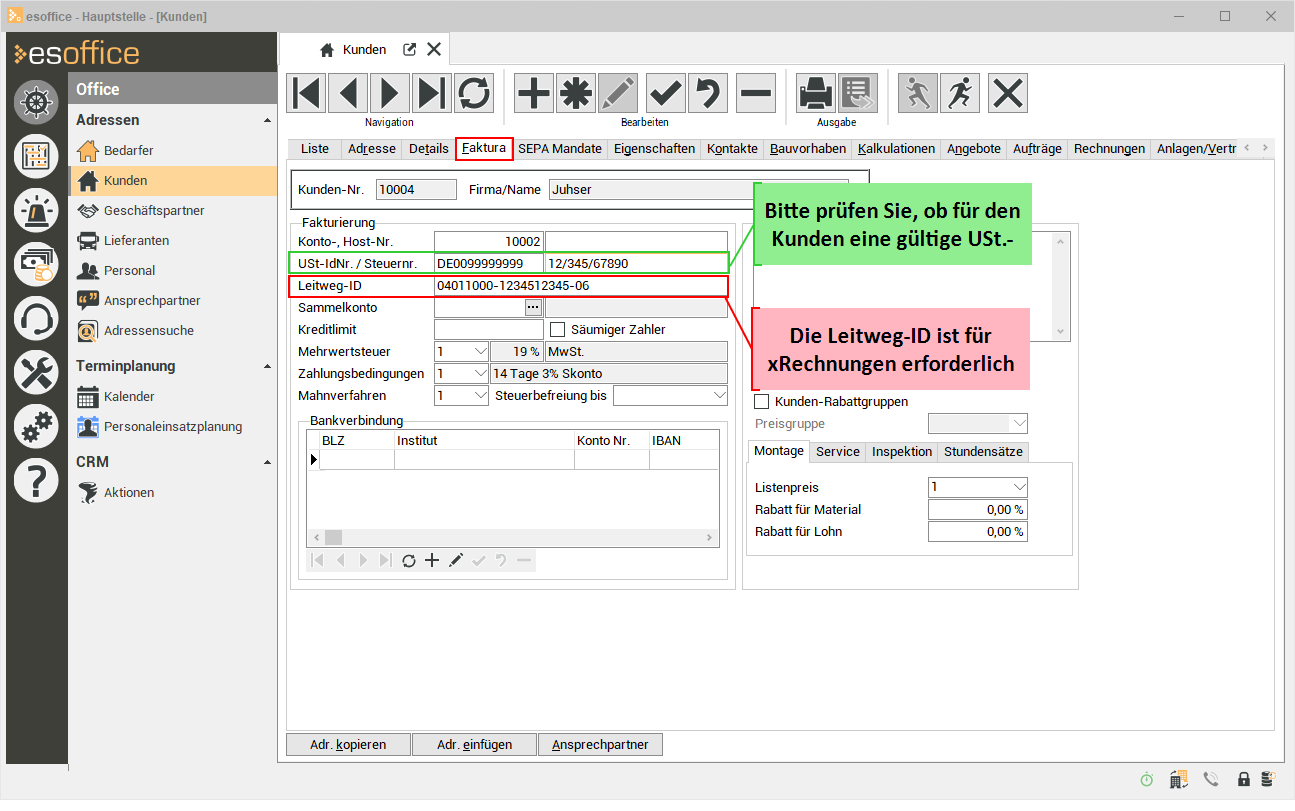The width and height of the screenshot is (1295, 811).
Task: Open the Service rates tab
Action: 838,452
